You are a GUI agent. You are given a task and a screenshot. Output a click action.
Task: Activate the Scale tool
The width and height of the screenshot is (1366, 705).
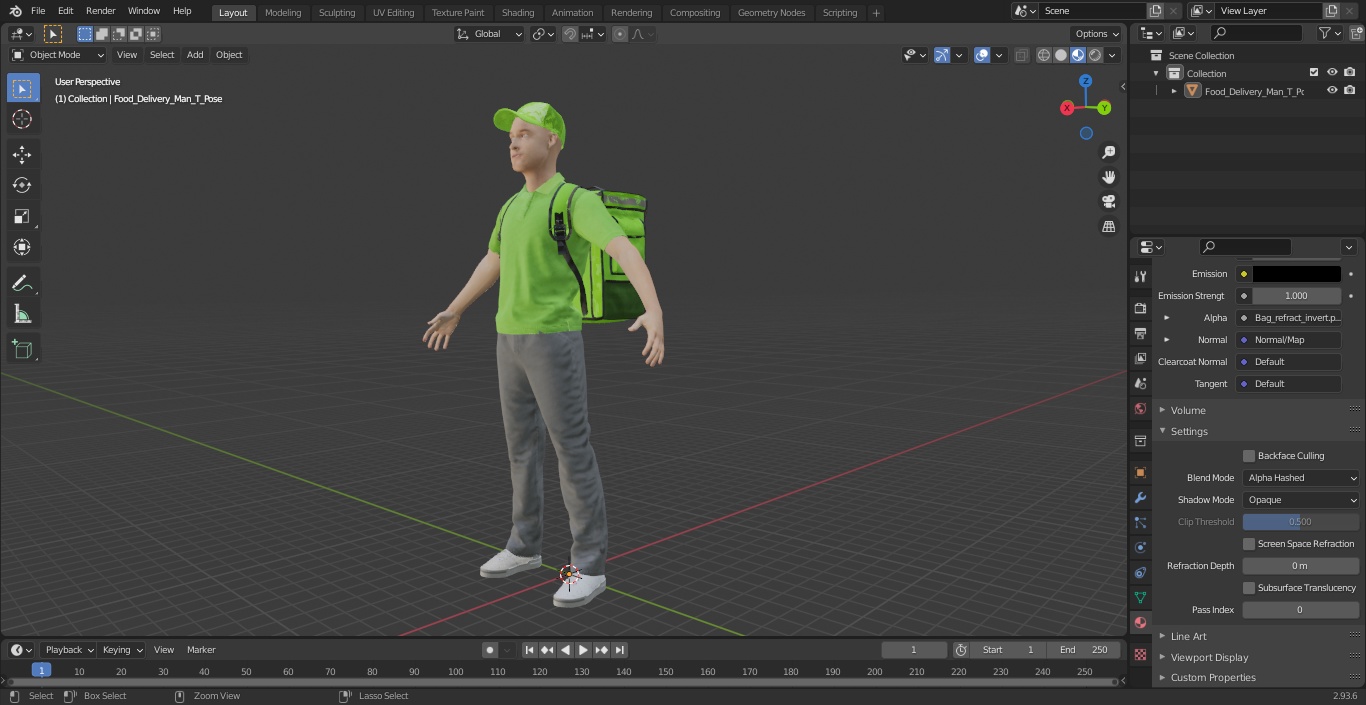point(22,216)
